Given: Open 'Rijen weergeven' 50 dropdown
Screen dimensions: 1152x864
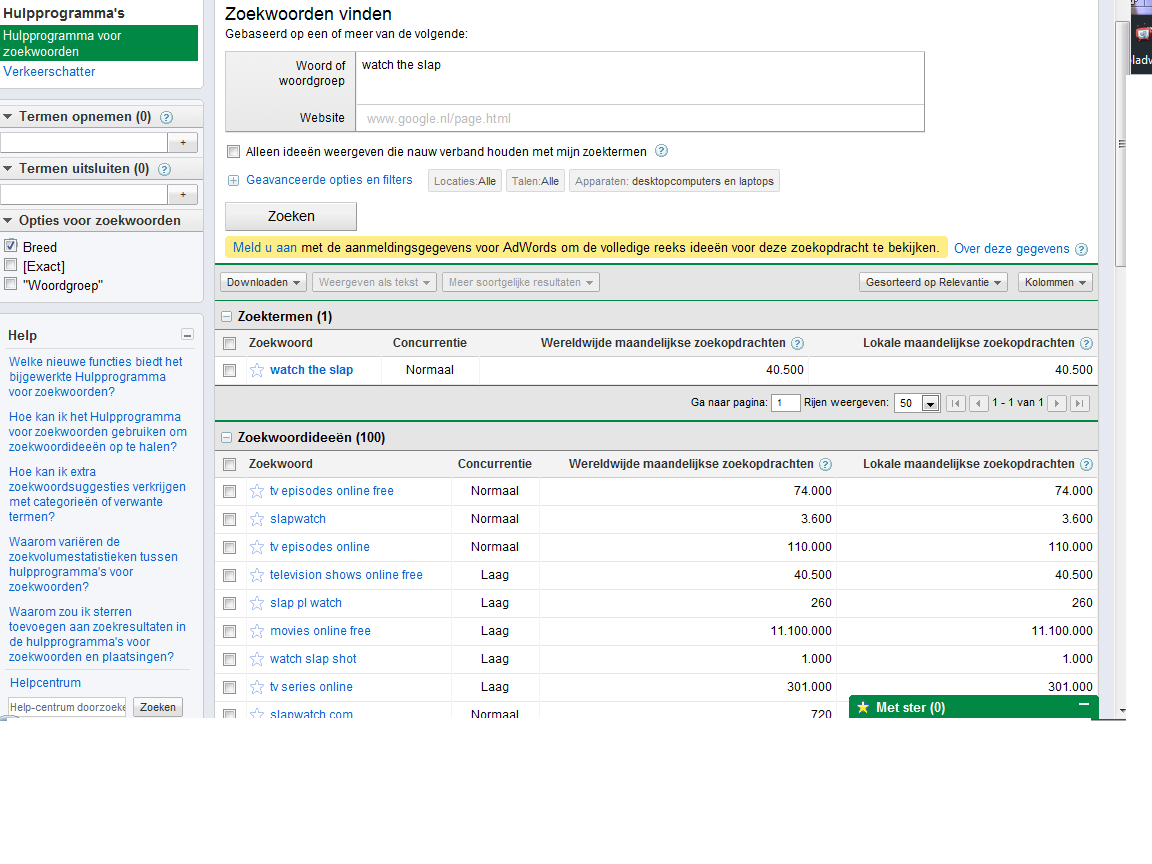Looking at the screenshot, I should click(917, 403).
